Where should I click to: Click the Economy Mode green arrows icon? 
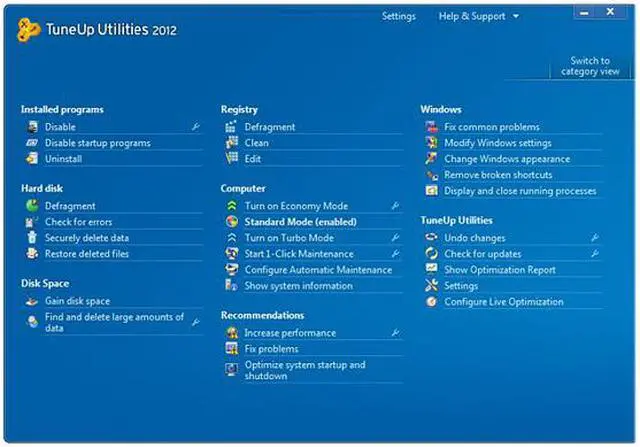point(231,206)
